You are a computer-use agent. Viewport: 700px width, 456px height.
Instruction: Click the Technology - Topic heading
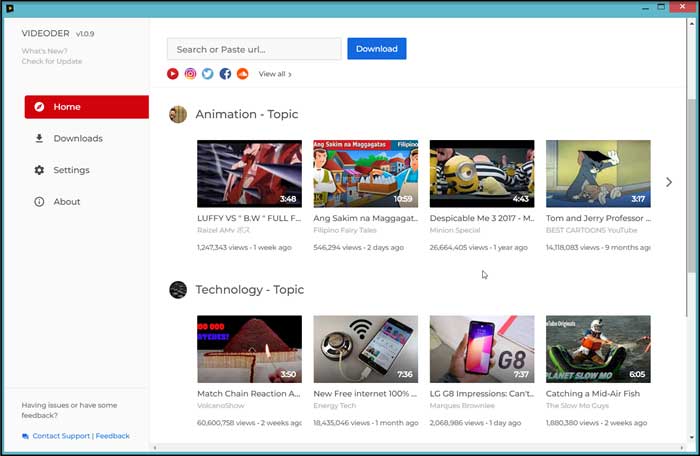click(250, 290)
